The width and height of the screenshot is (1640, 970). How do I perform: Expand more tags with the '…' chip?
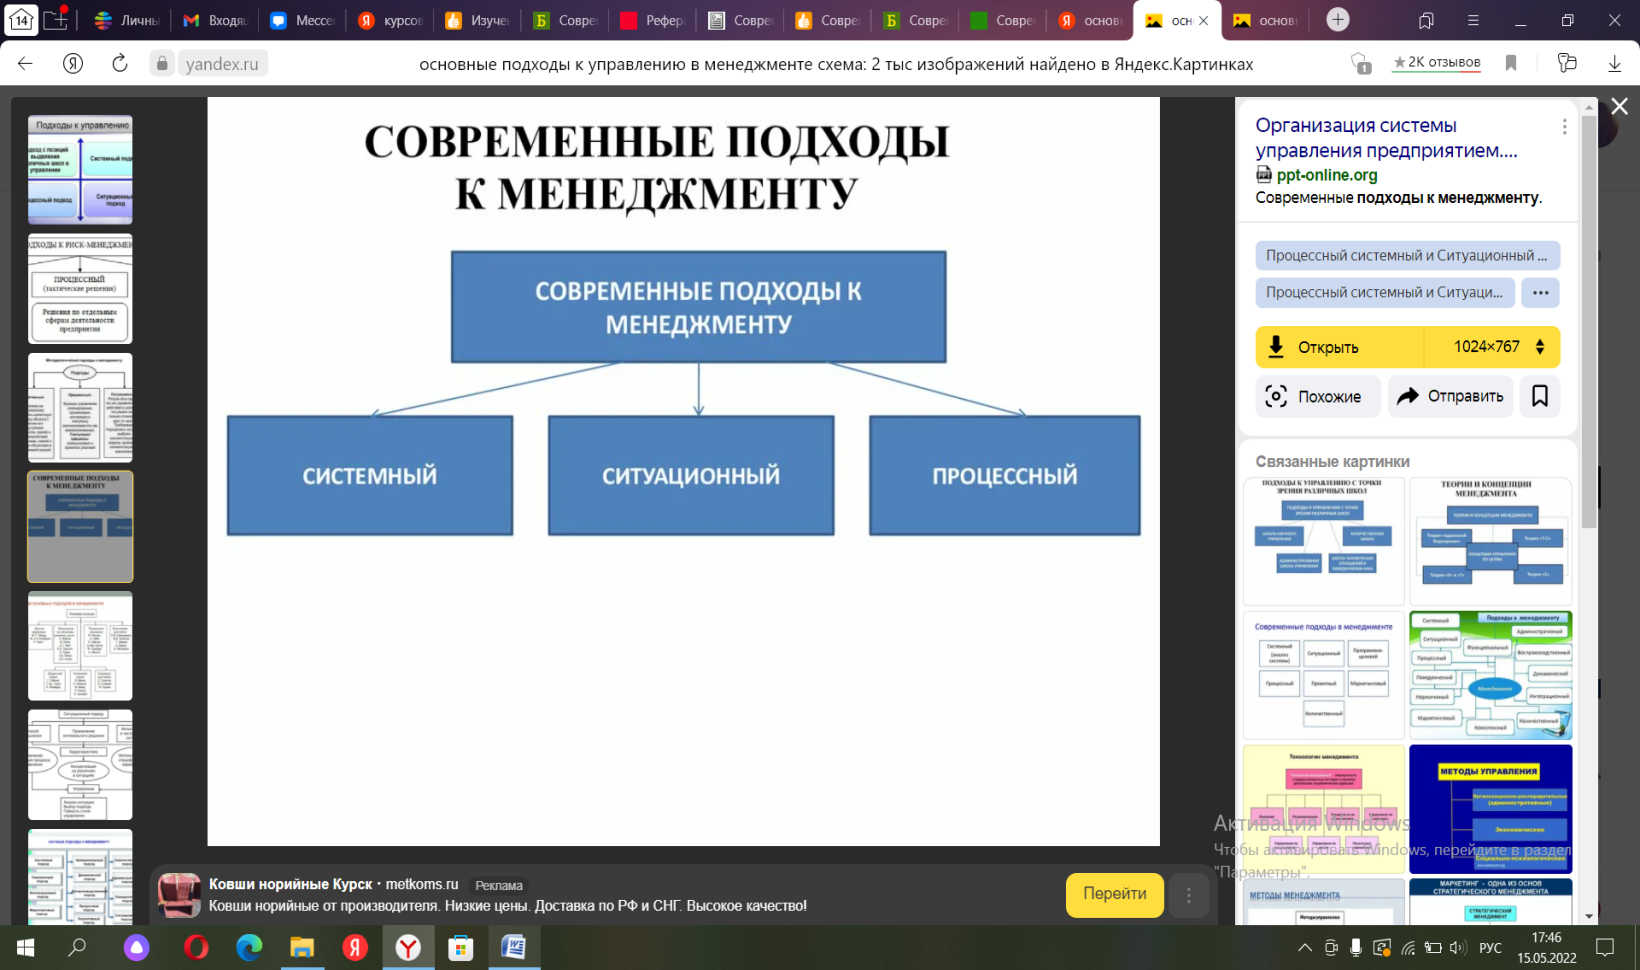click(1540, 293)
